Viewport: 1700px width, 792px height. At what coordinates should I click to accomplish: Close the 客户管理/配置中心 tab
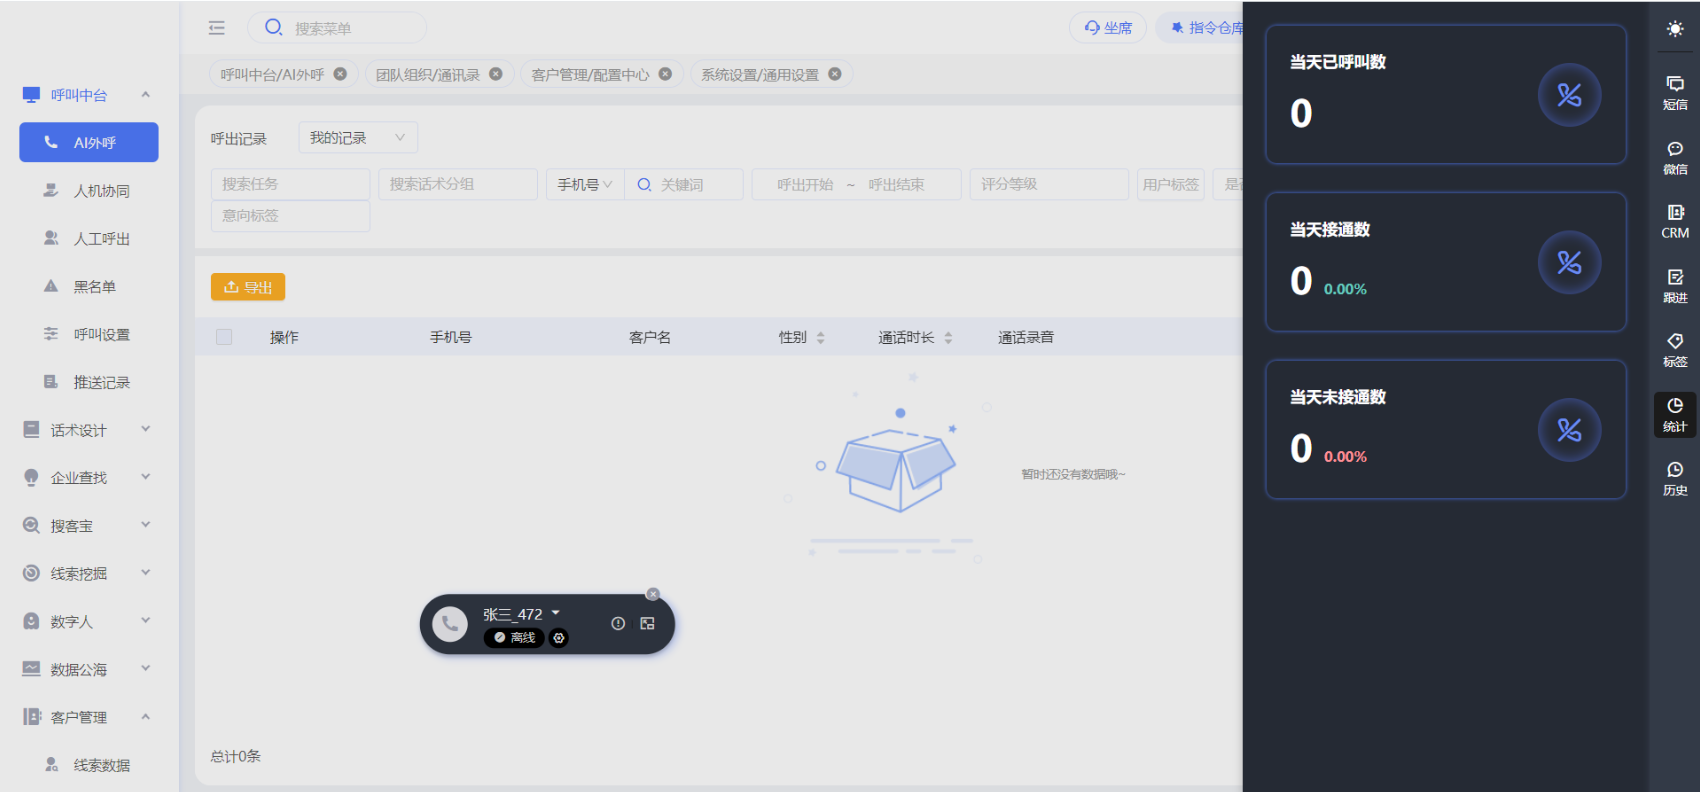click(665, 74)
